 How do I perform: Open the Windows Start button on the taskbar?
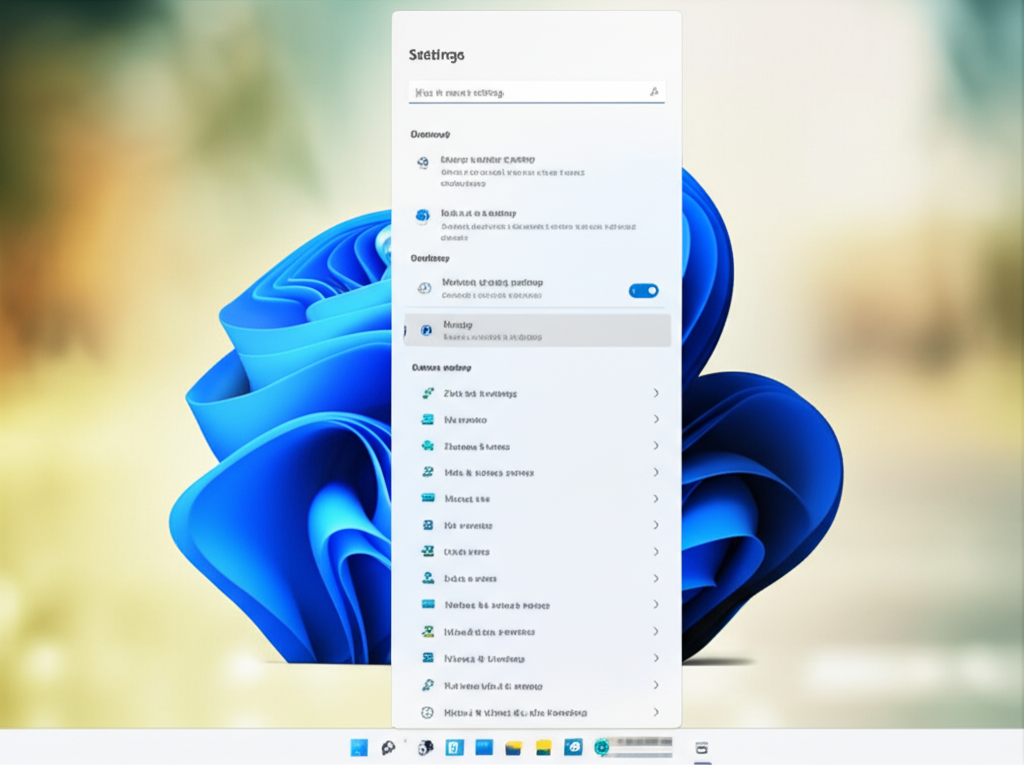pyautogui.click(x=359, y=747)
